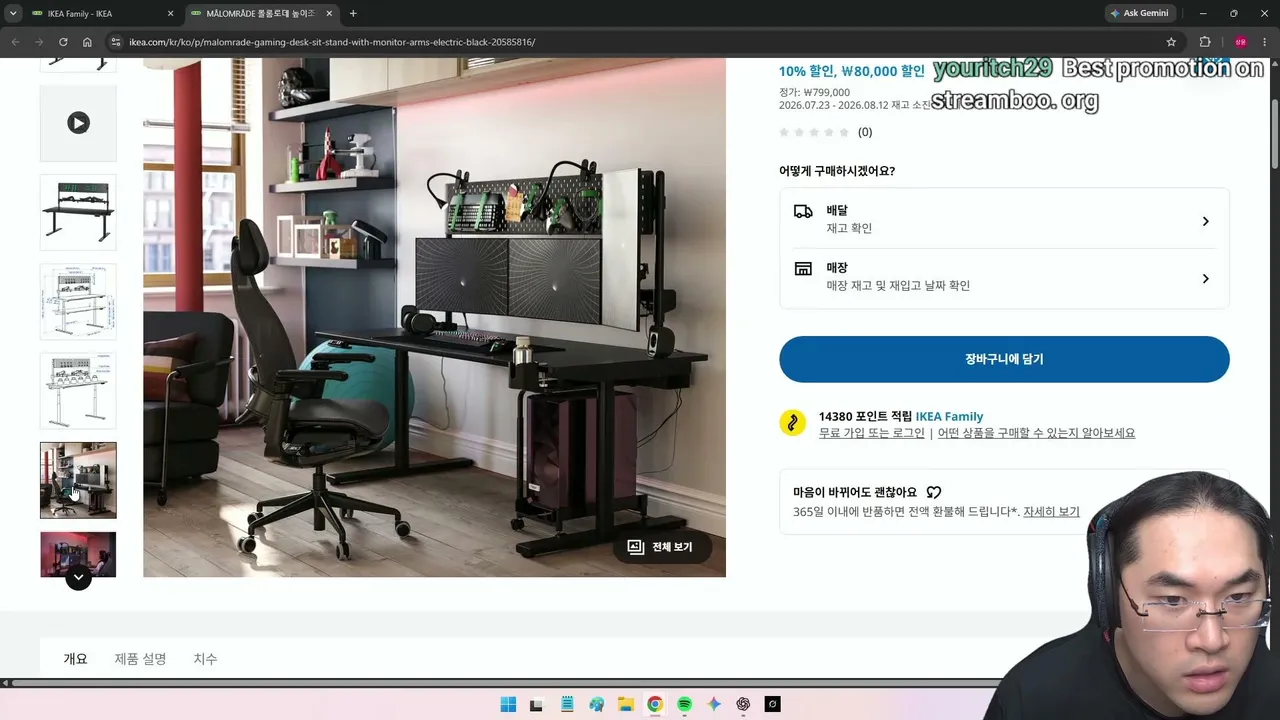This screenshot has width=1280, height=720.
Task: Open a new browser tab
Action: coord(353,14)
